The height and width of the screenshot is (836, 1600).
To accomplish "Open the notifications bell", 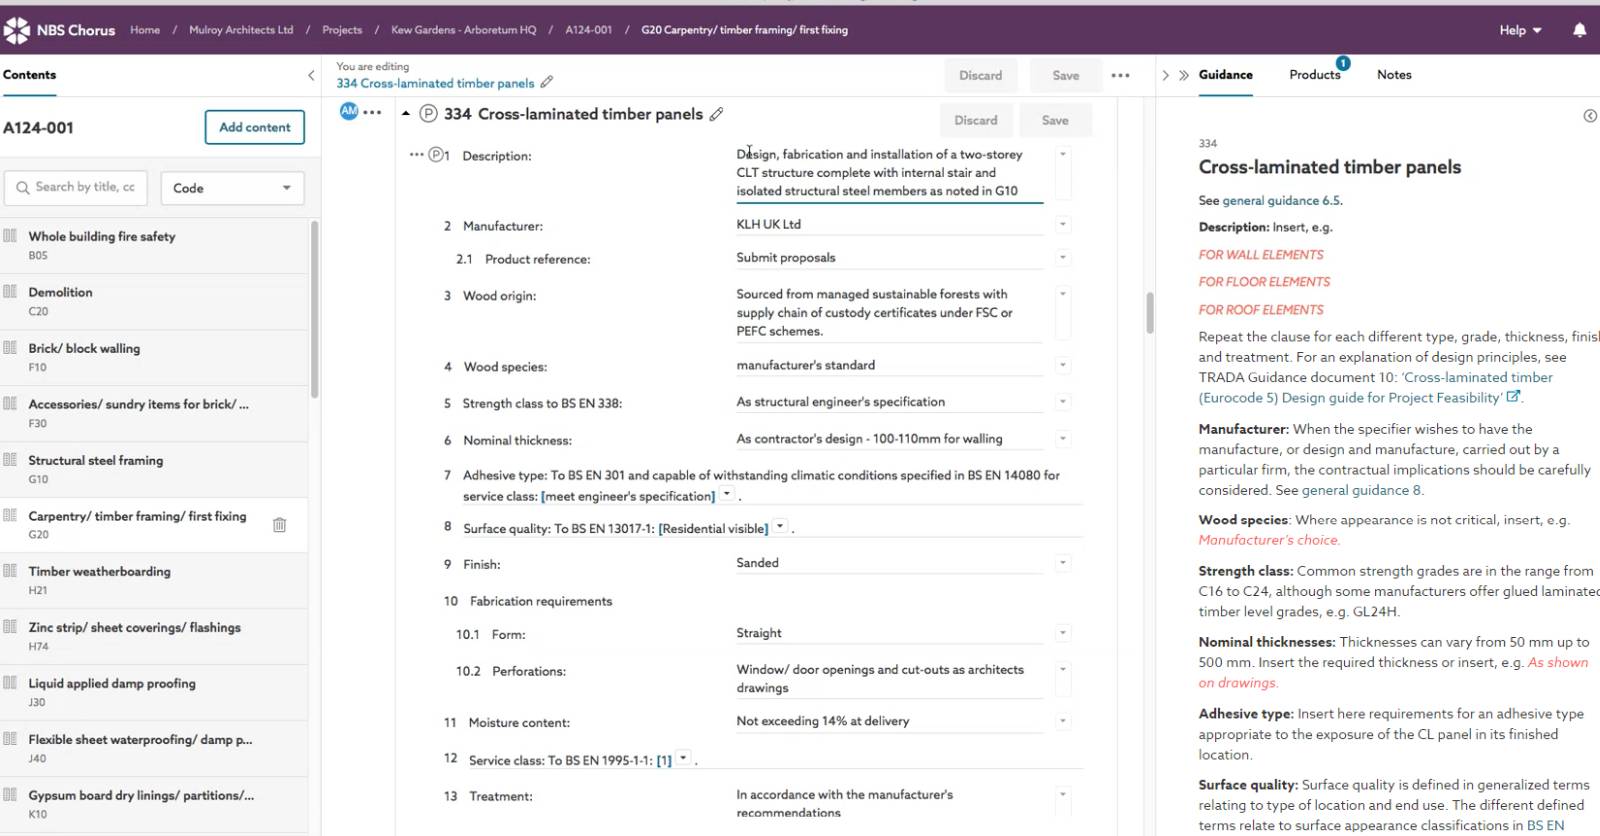I will tap(1579, 30).
